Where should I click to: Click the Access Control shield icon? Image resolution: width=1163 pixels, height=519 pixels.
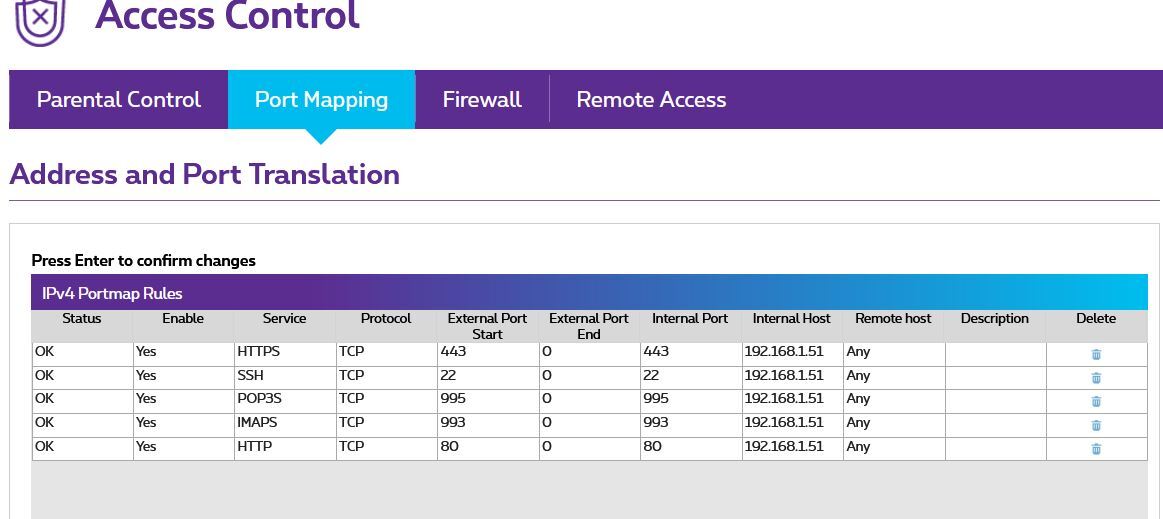coord(40,21)
